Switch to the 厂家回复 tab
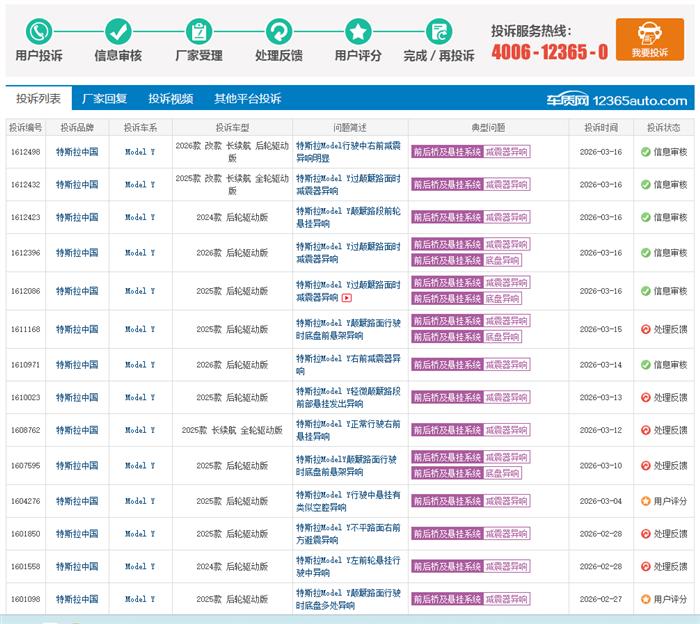The image size is (700, 624). point(104,99)
